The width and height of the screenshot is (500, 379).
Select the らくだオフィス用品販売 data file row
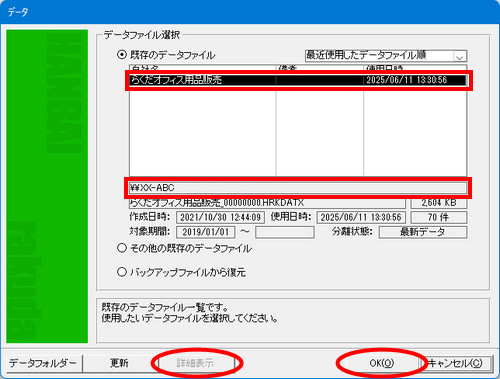[298, 80]
